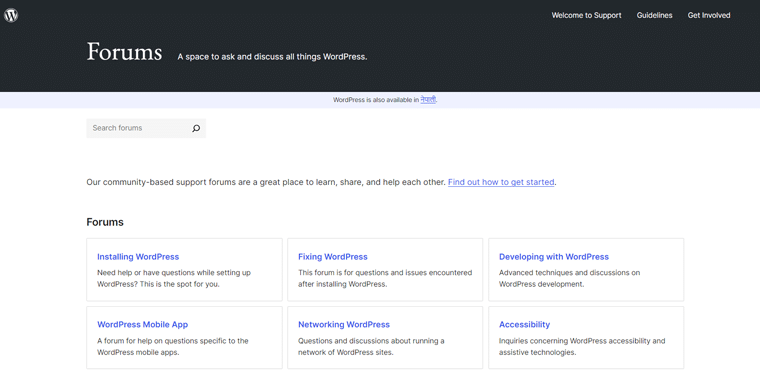This screenshot has height=372, width=760.
Task: Click 'Our community-based support forums' intro text
Action: [x=266, y=182]
